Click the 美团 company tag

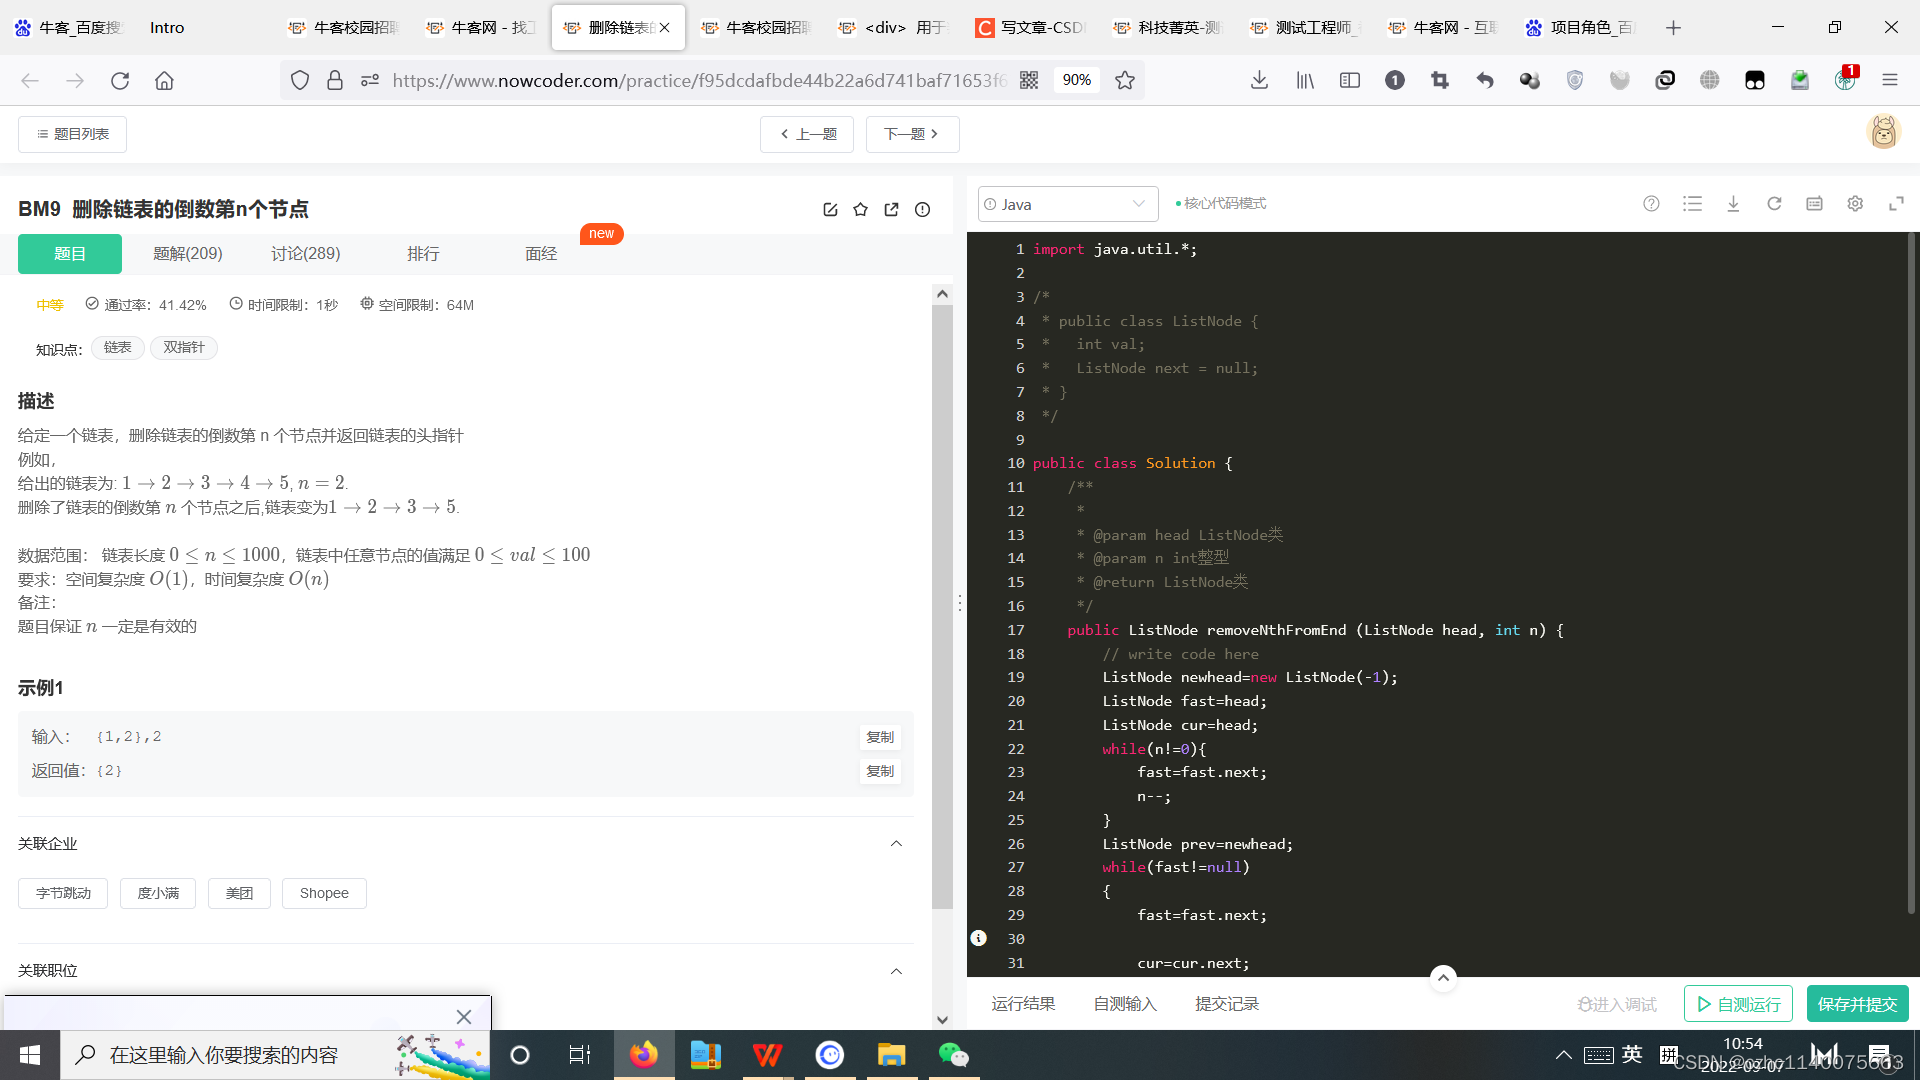click(x=239, y=893)
